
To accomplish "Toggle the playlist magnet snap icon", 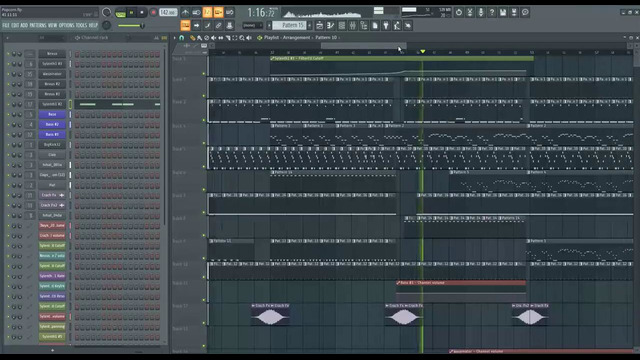I will pos(182,38).
